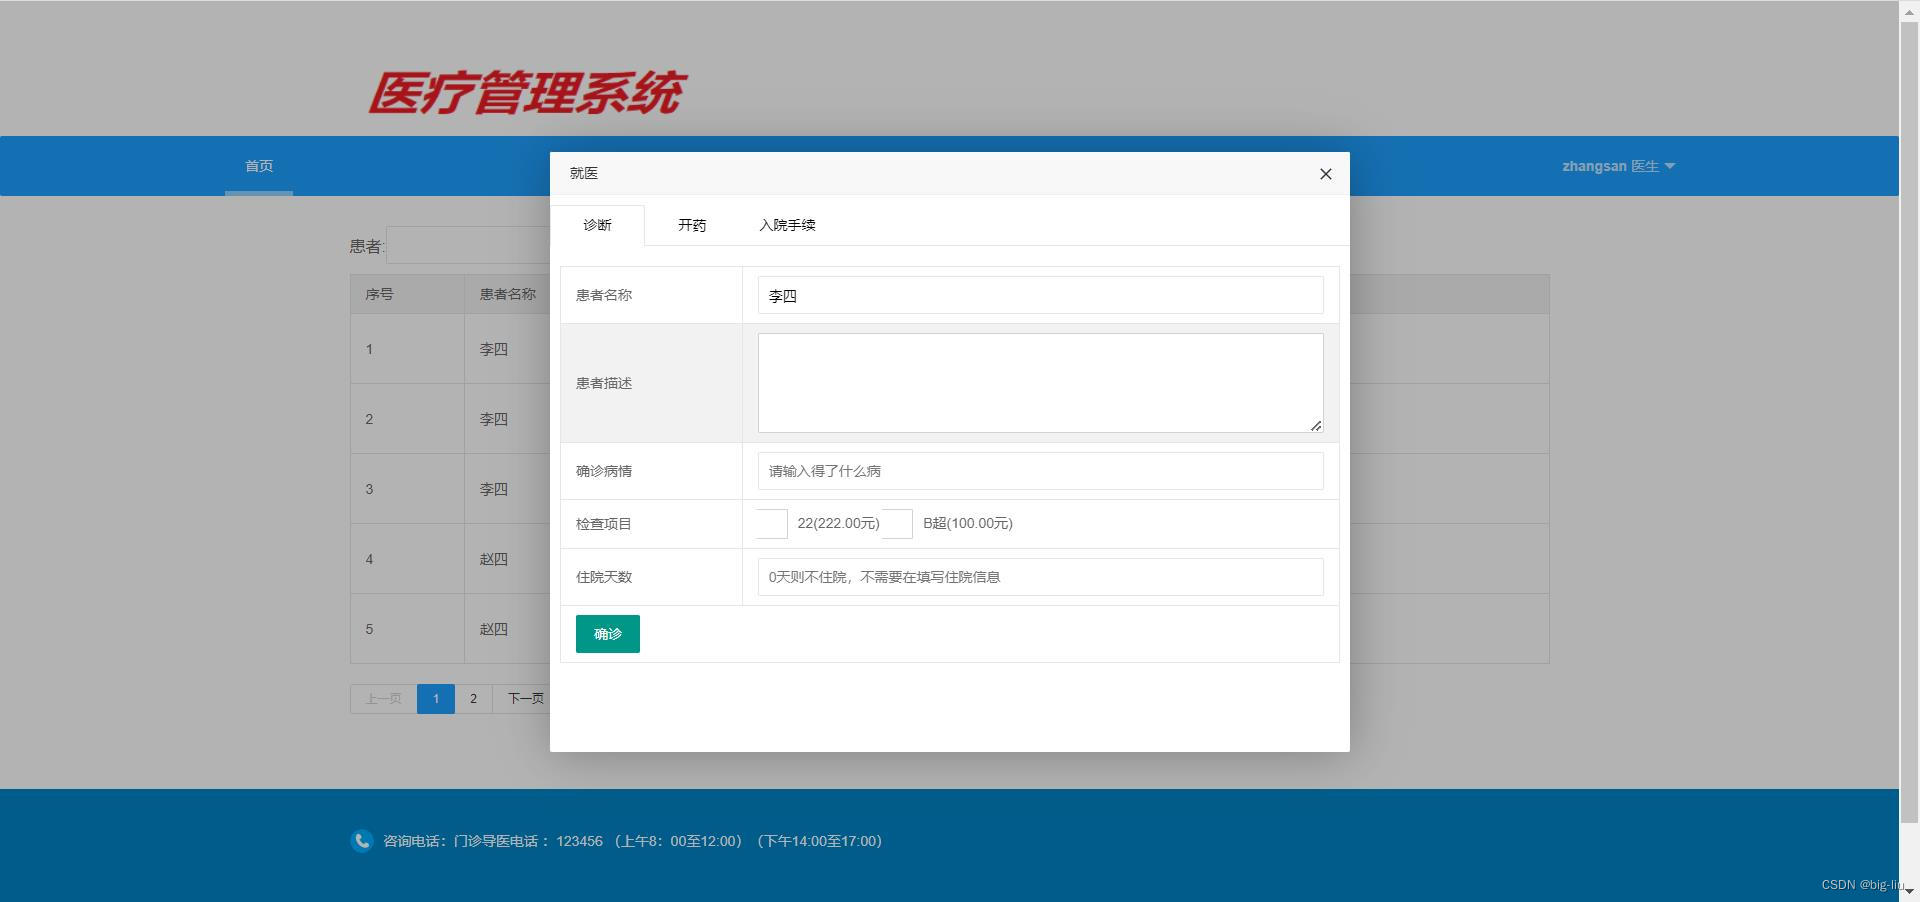Click the 患者 search field
1920x902 pixels.
coord(468,246)
